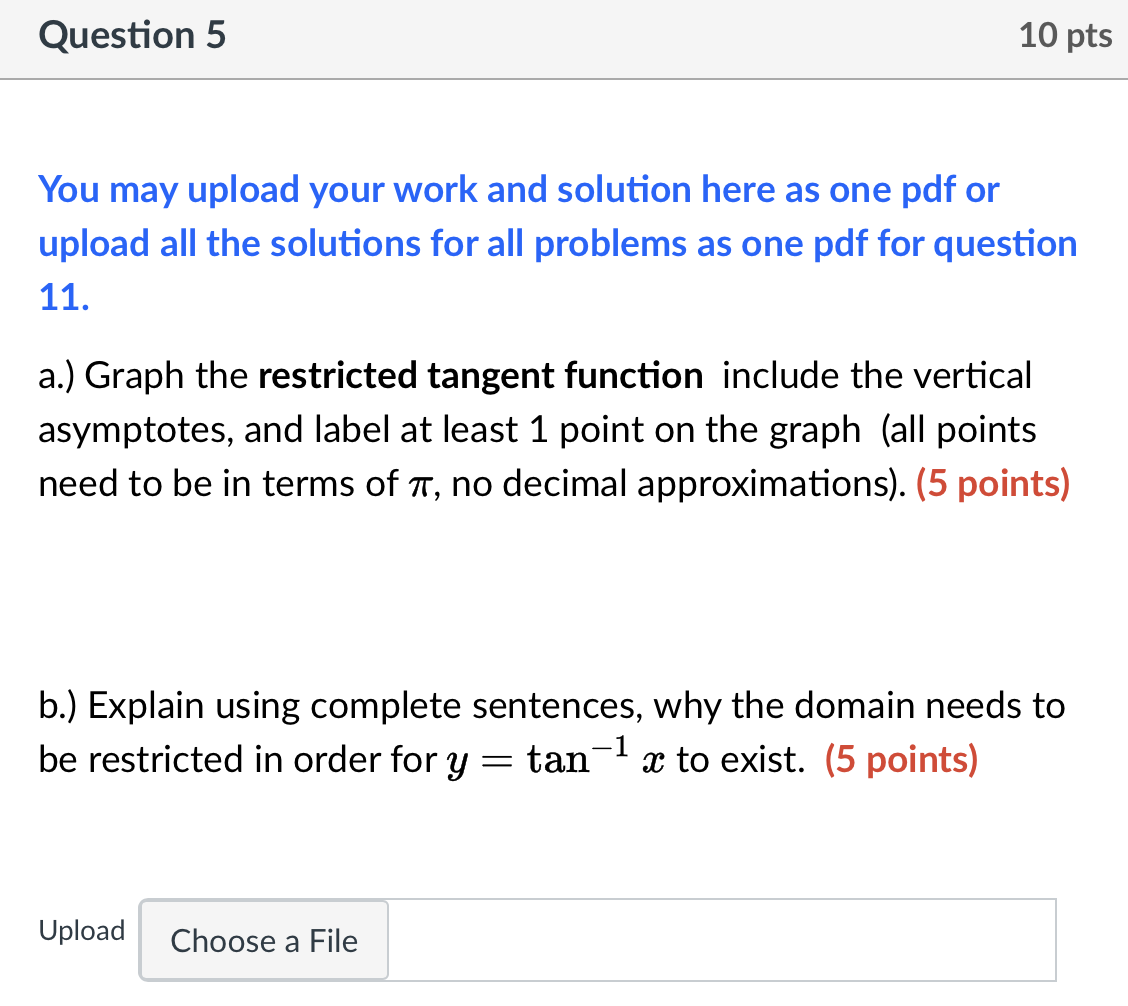Viewport: 1128px width, 1006px height.
Task: Click the 10 pts label
Action: point(1065,35)
